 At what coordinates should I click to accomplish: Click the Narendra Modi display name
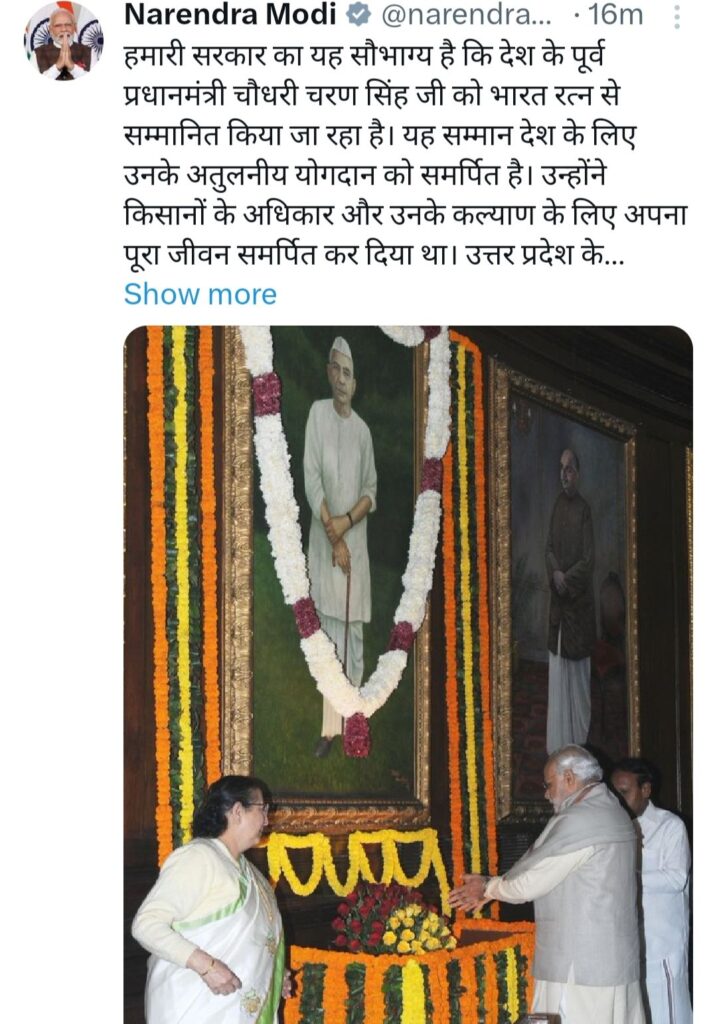click(231, 15)
